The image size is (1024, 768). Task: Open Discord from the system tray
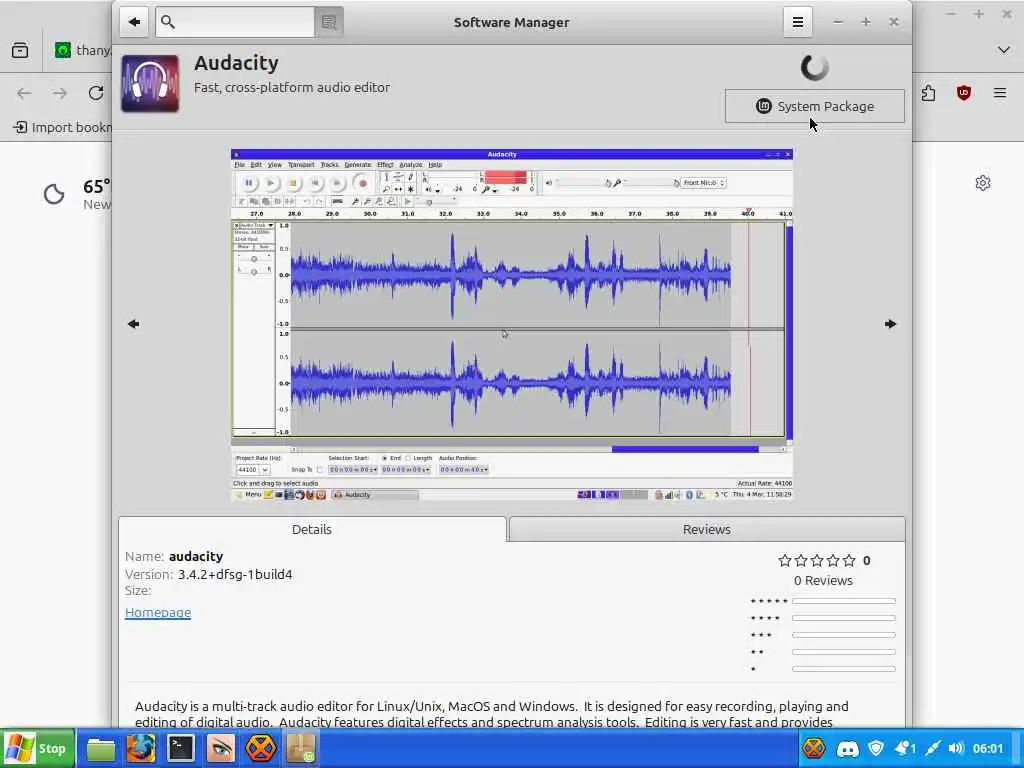click(848, 748)
